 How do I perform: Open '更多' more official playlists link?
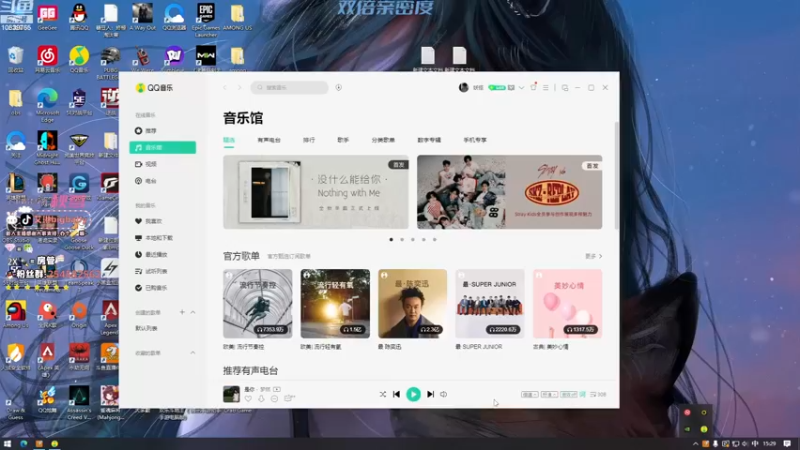(x=593, y=256)
